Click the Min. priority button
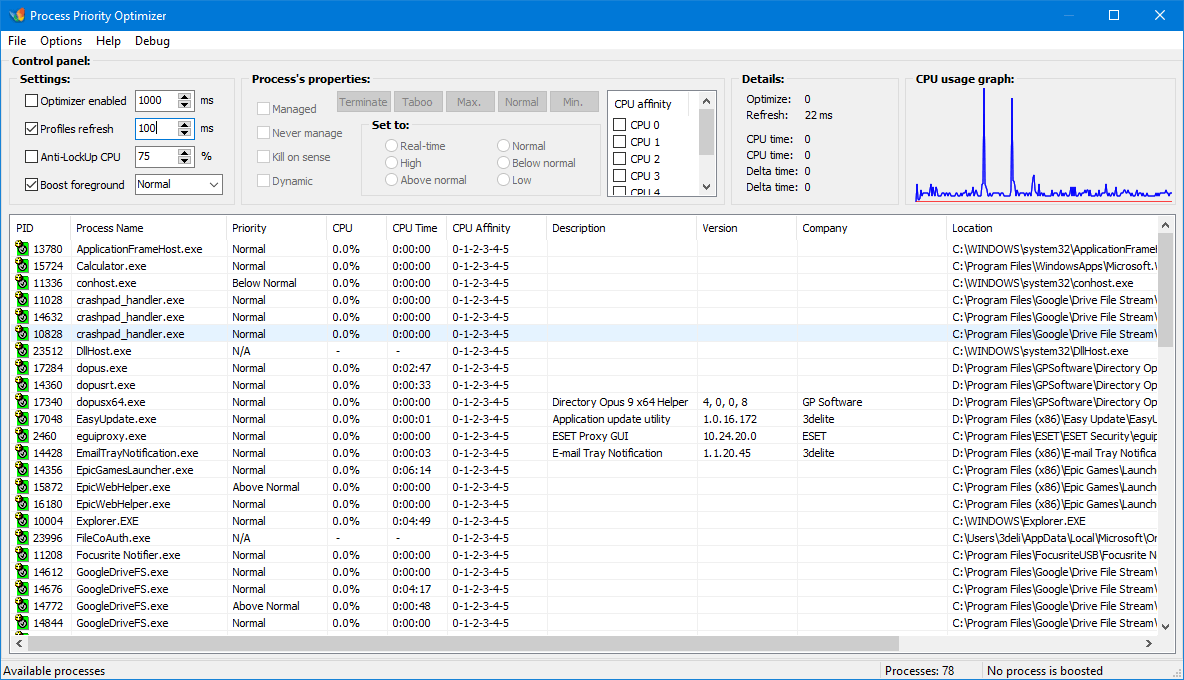The height and width of the screenshot is (680, 1184). 573,102
